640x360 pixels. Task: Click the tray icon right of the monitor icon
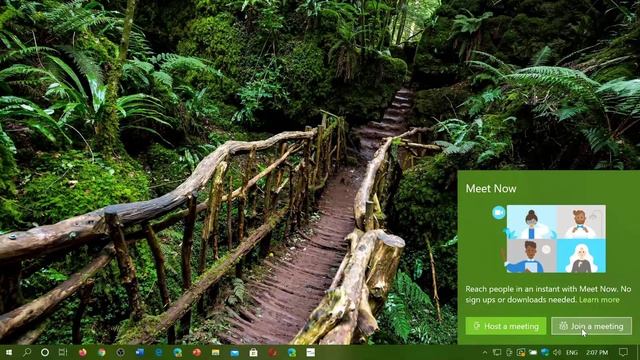[x=509, y=352]
